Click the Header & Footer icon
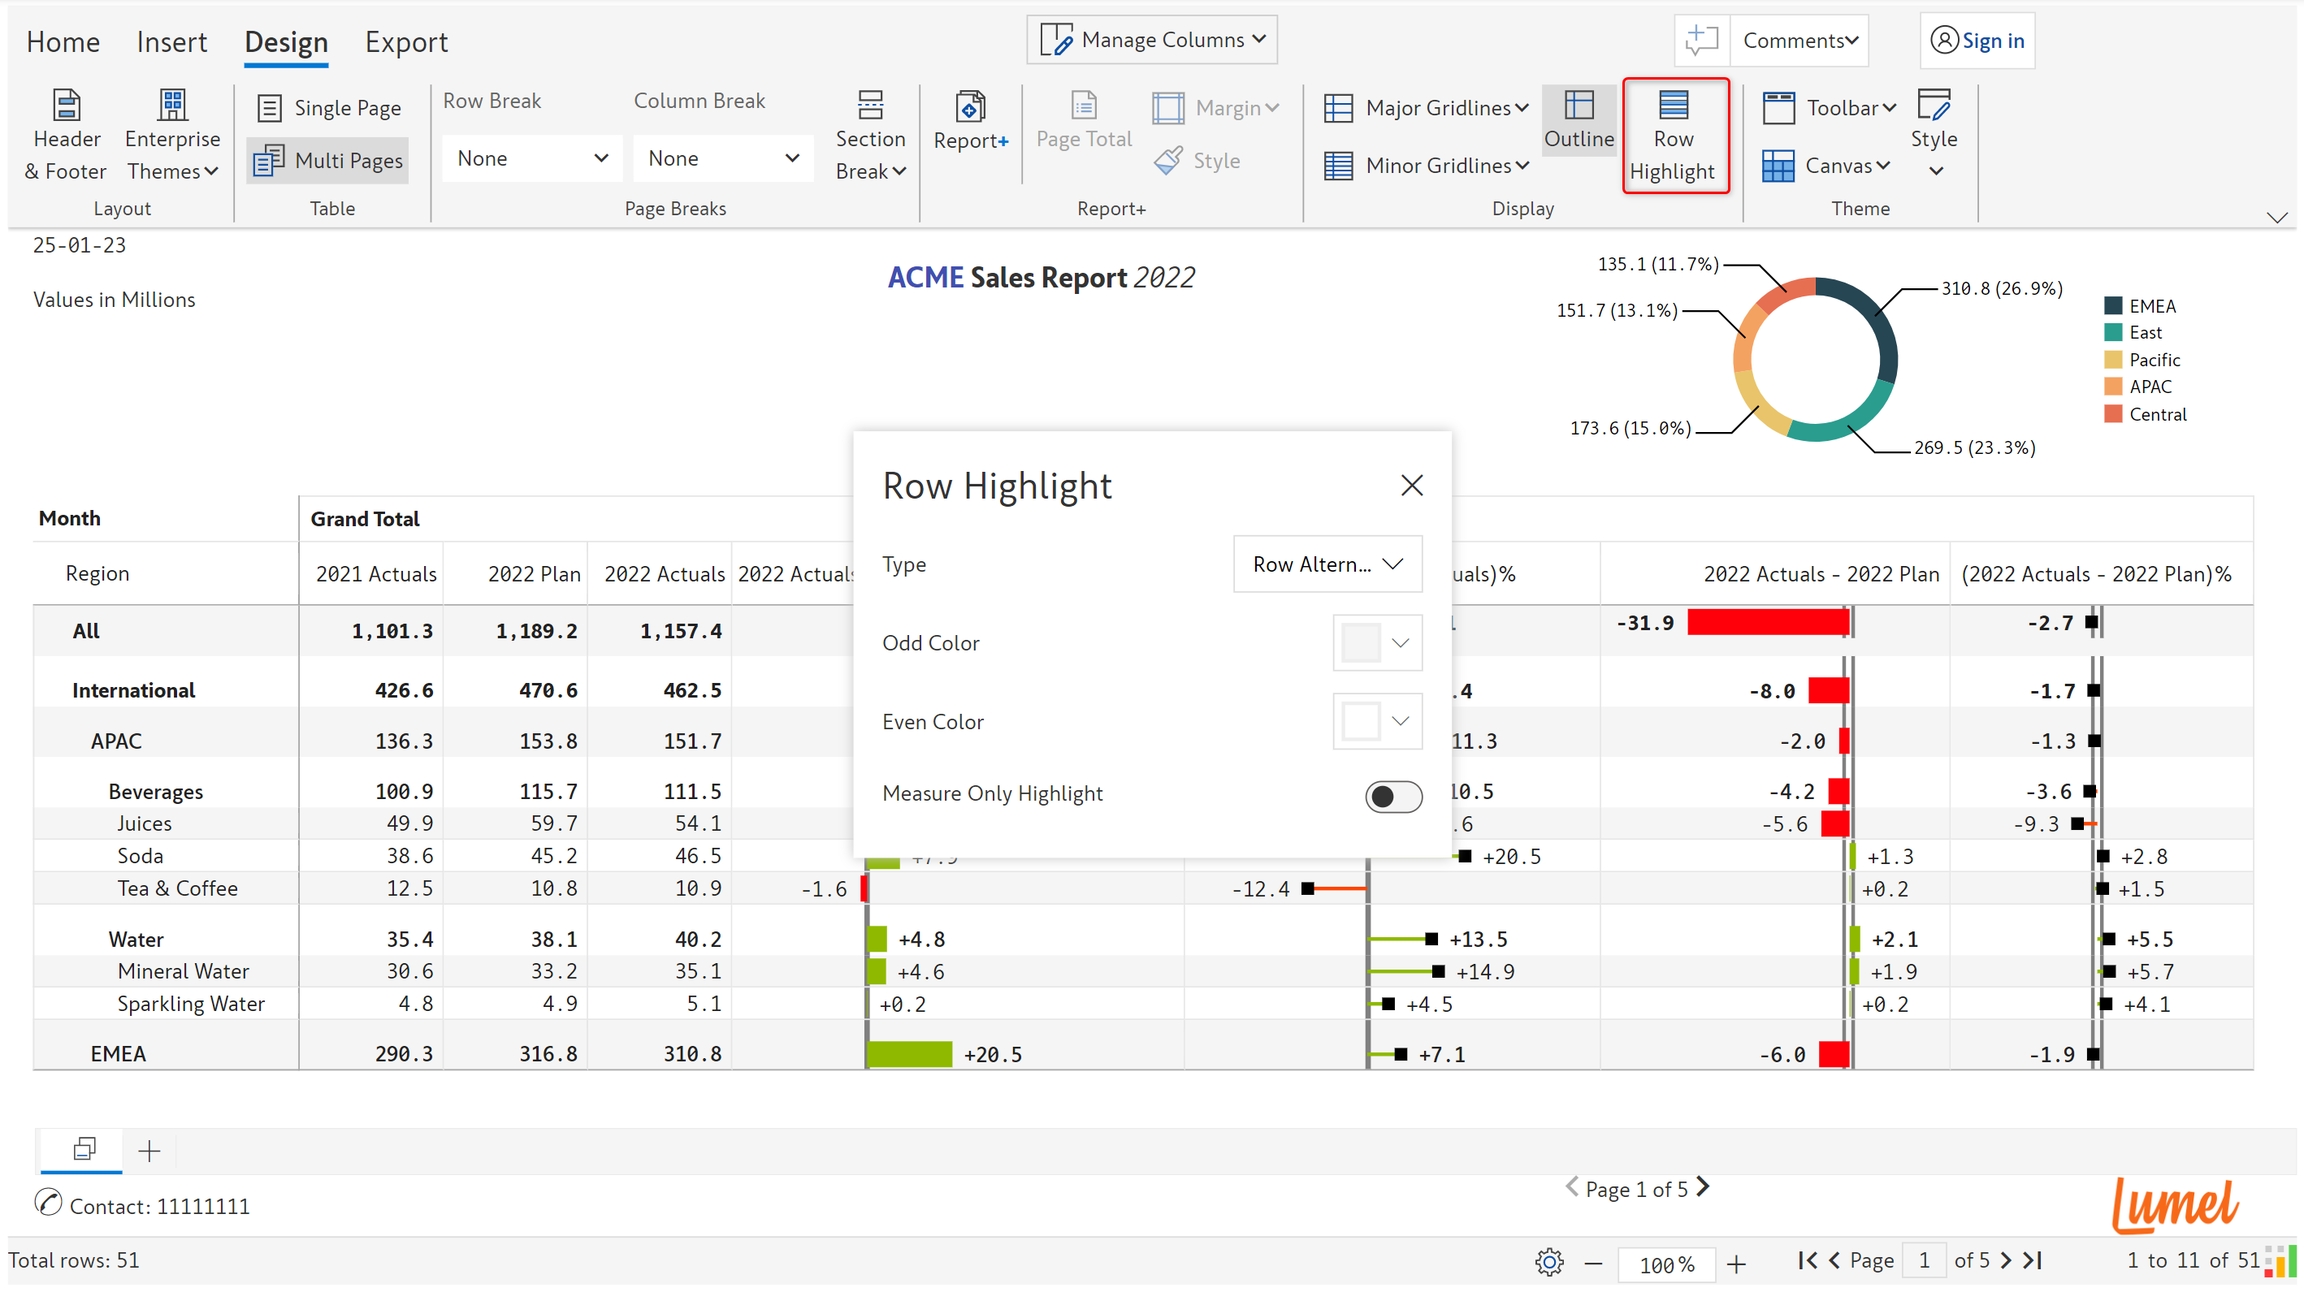 66,106
